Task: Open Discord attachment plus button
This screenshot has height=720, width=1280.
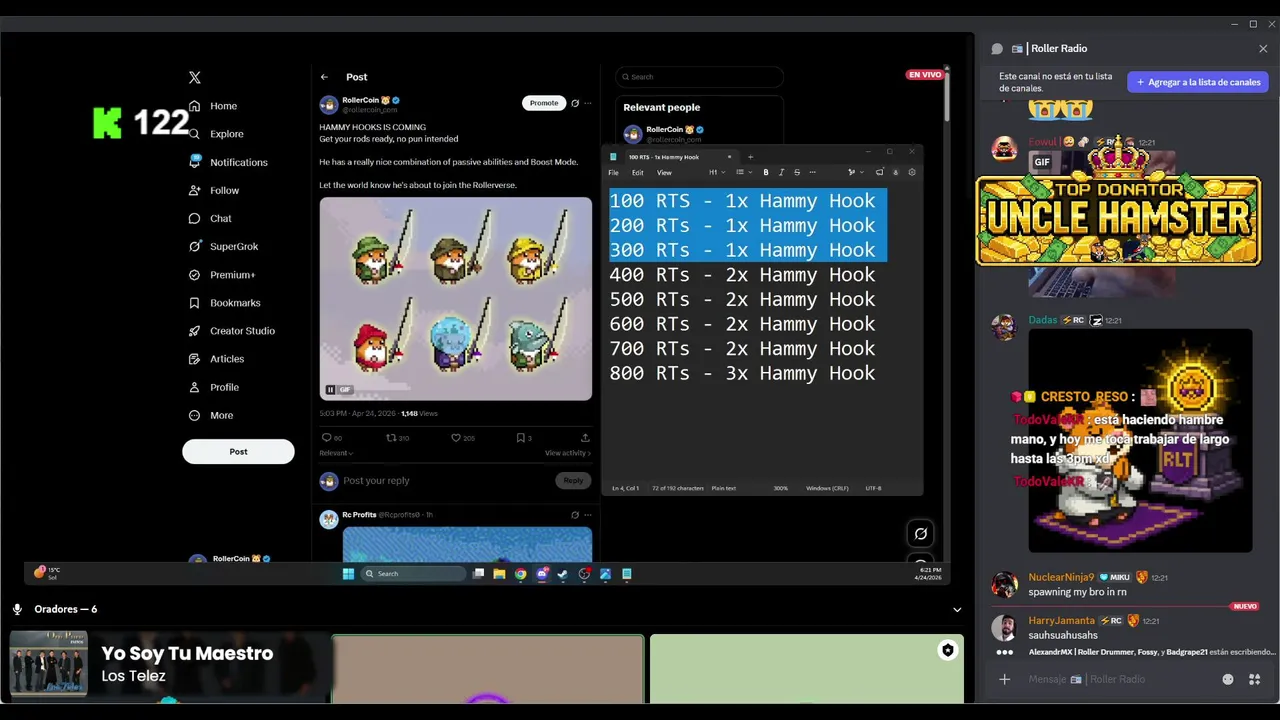Action: click(x=1005, y=679)
